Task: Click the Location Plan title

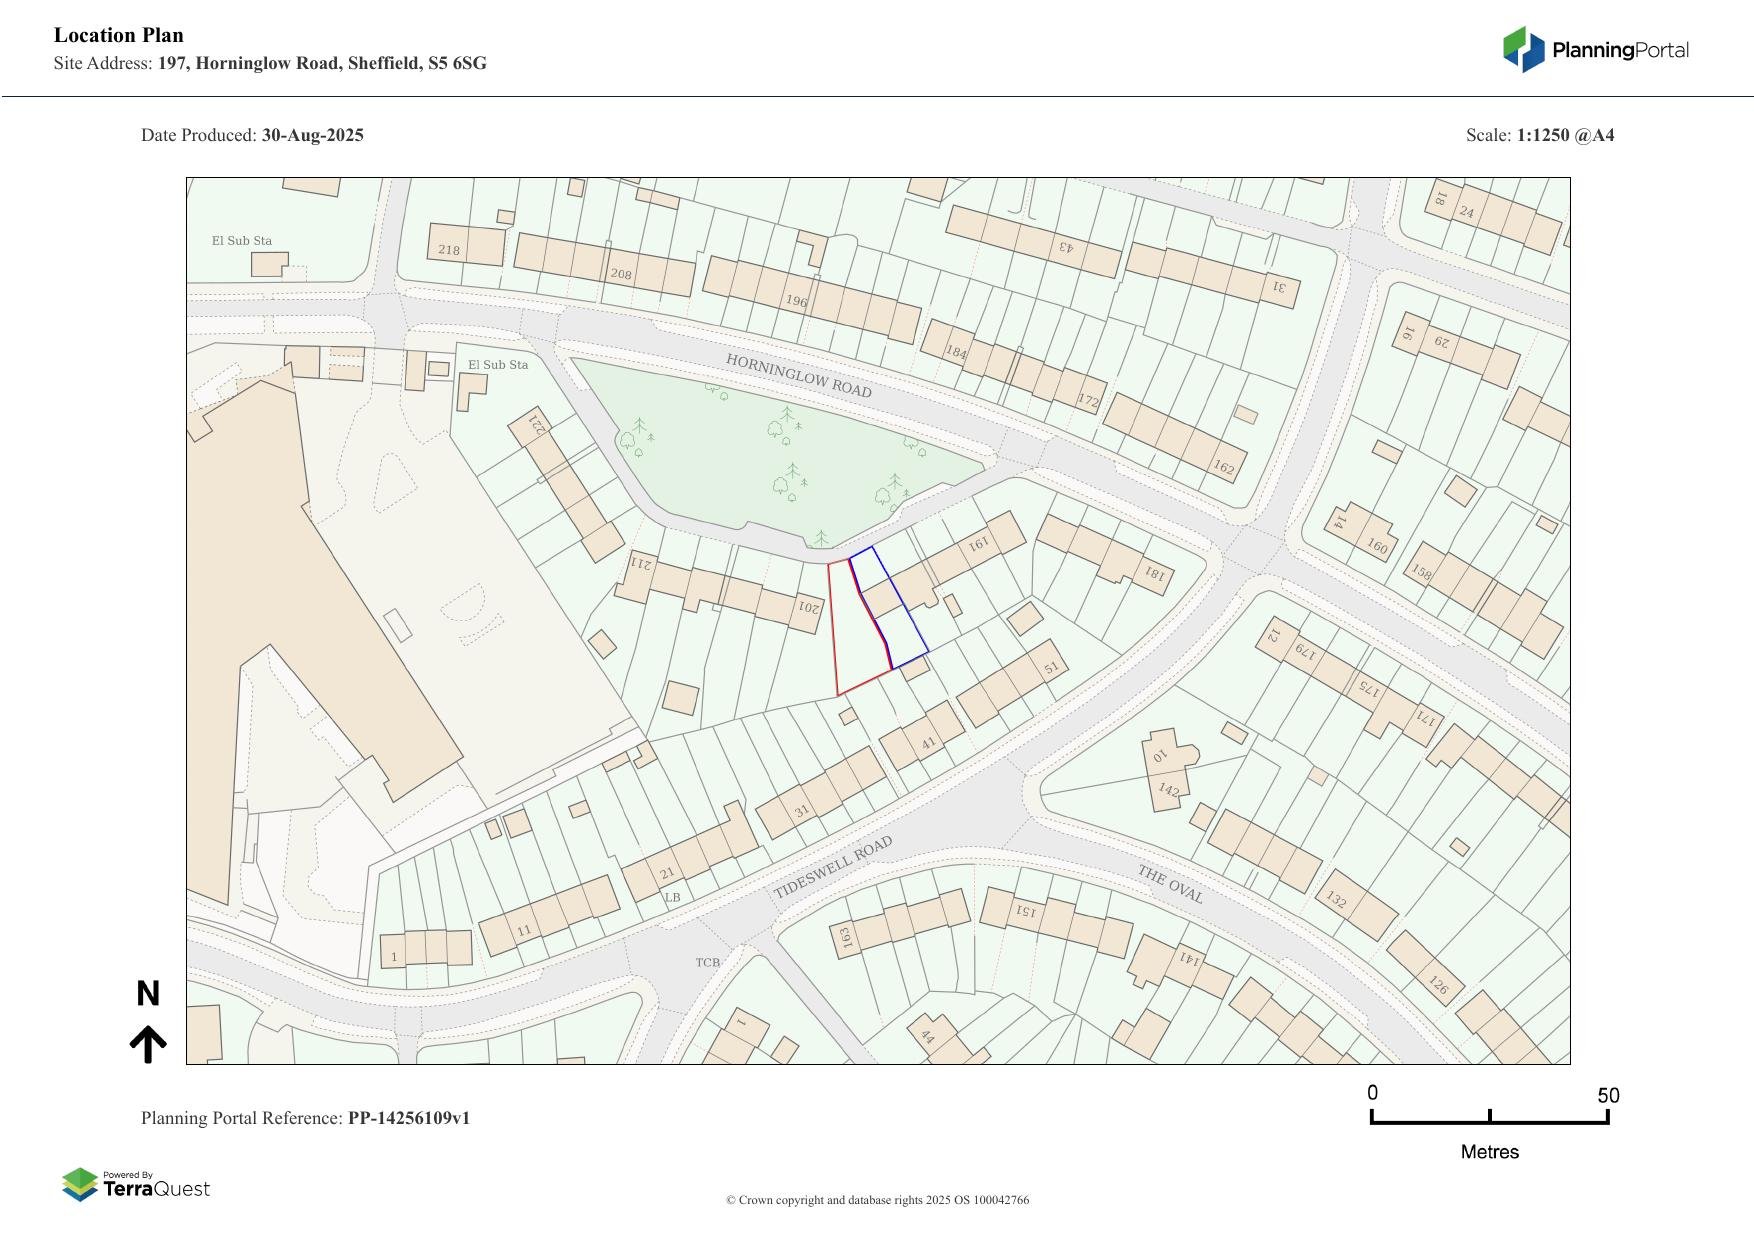Action: coord(119,36)
